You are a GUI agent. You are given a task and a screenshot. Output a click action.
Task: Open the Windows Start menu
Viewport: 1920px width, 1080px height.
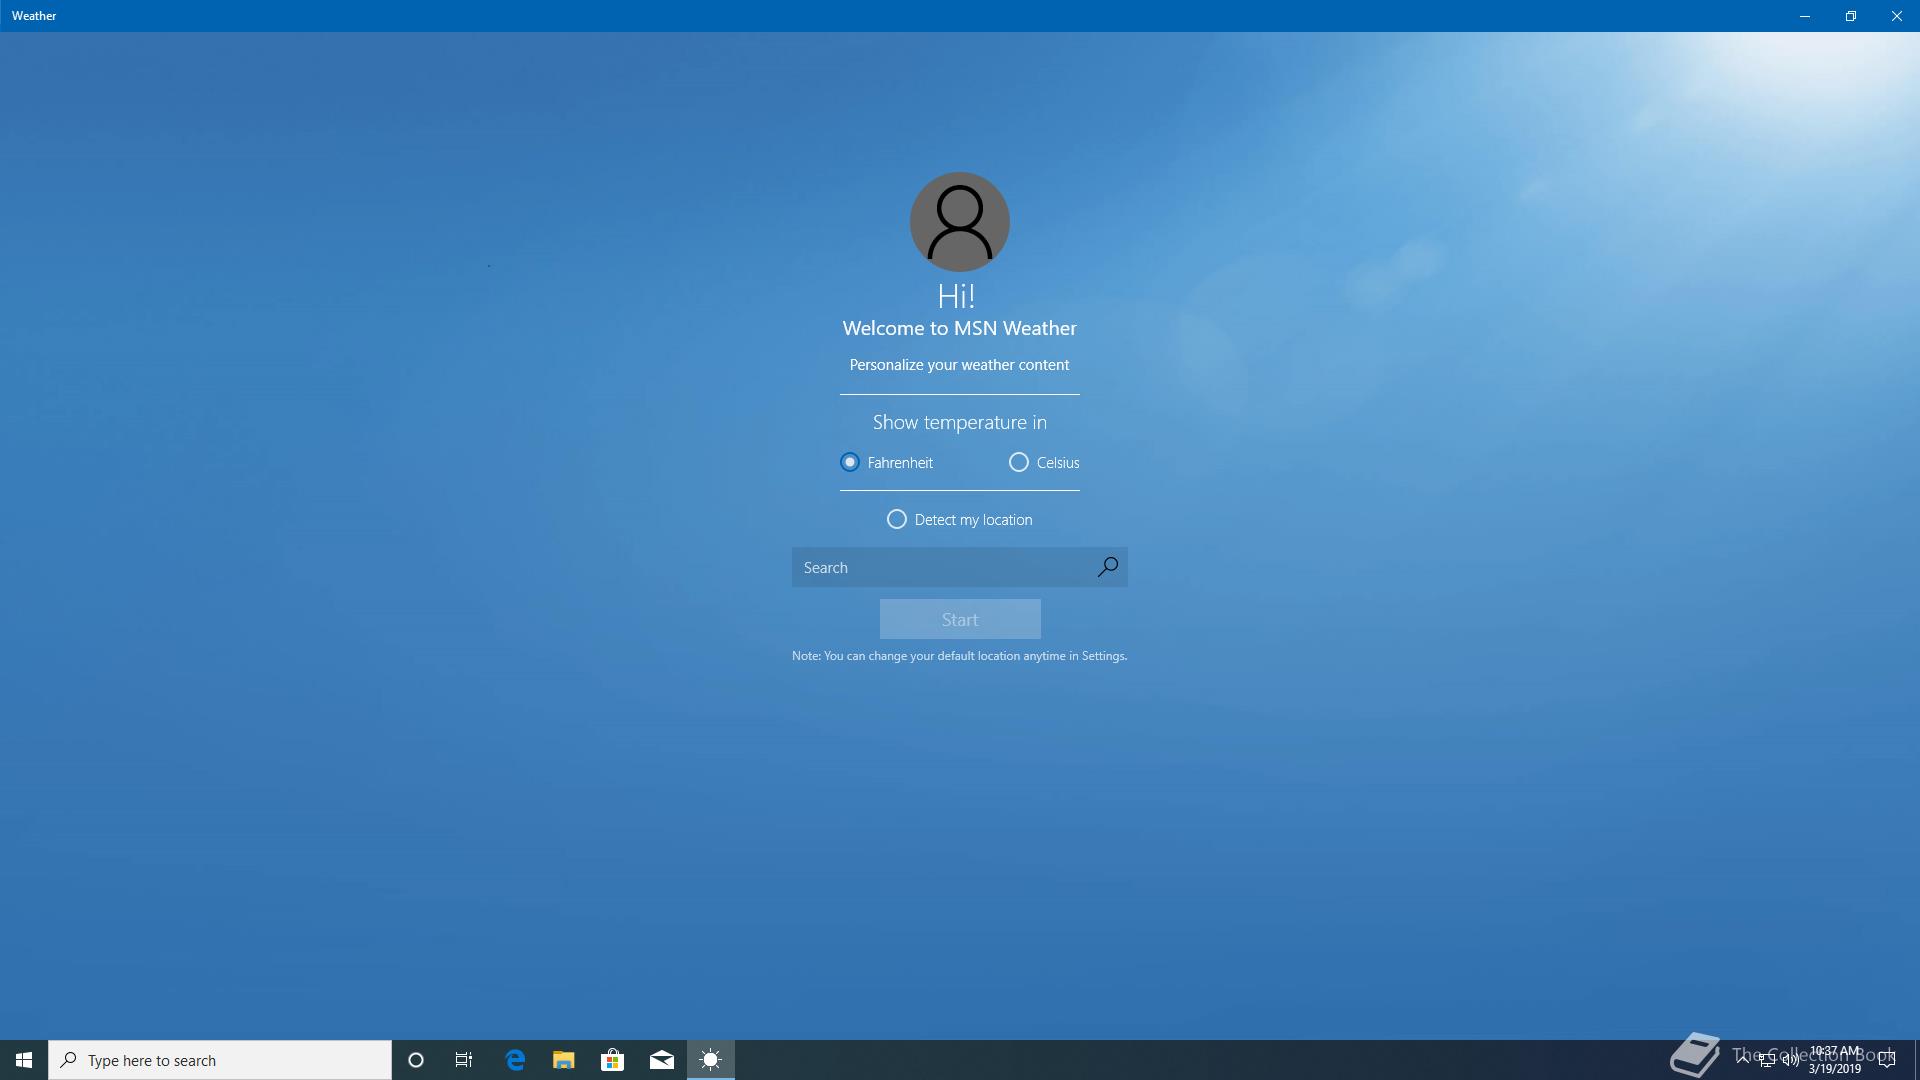[24, 1060]
